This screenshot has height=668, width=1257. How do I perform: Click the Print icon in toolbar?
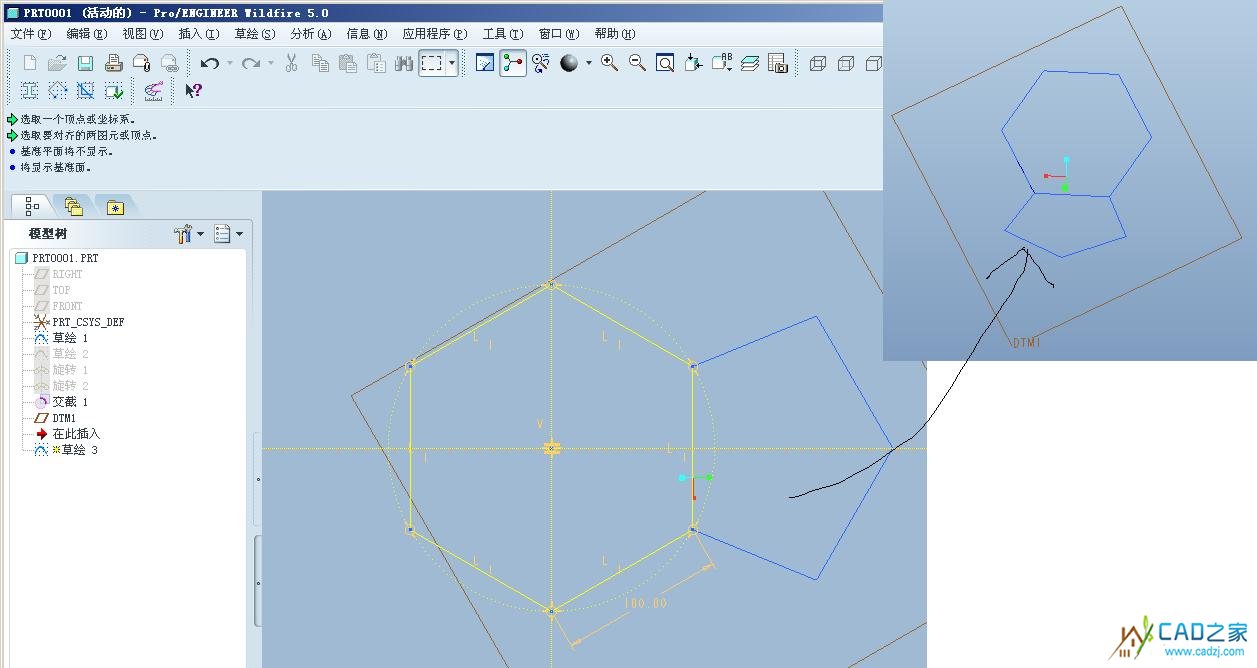pos(113,63)
